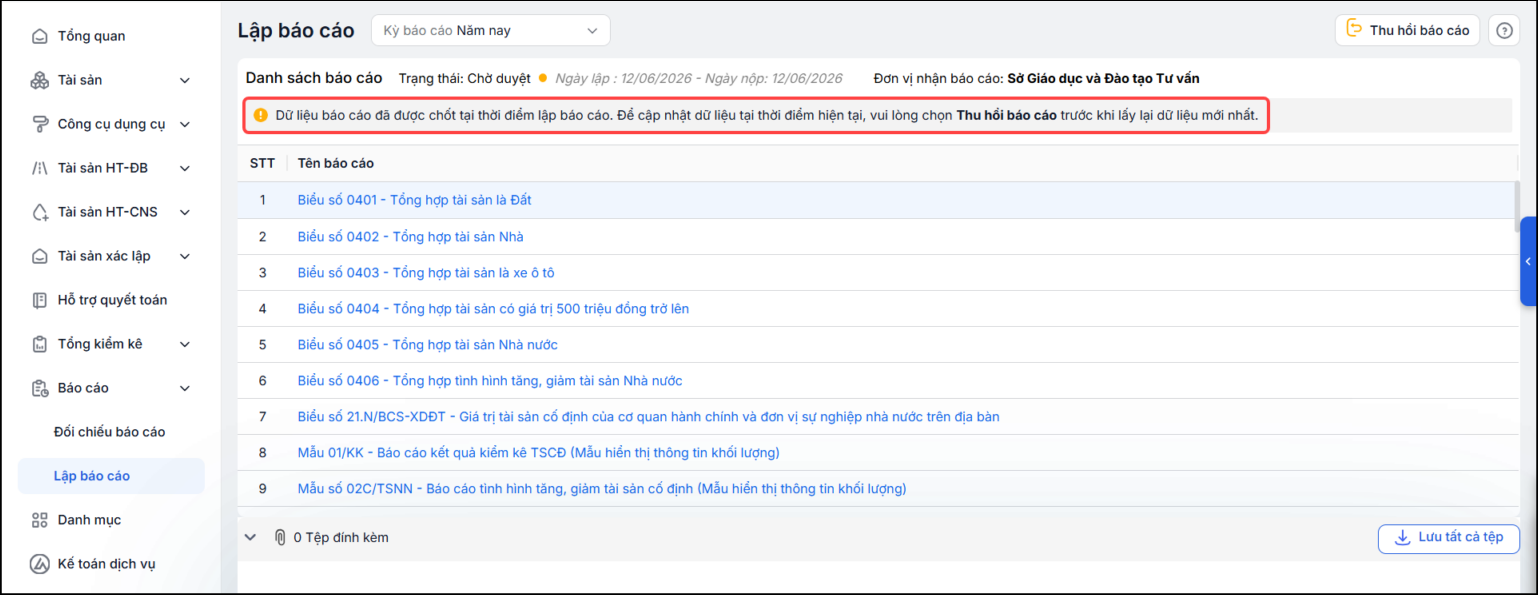Click the Trạng thái Chờ duyệt status text
Viewport: 1538px width, 595px height.
pyautogui.click(x=465, y=78)
